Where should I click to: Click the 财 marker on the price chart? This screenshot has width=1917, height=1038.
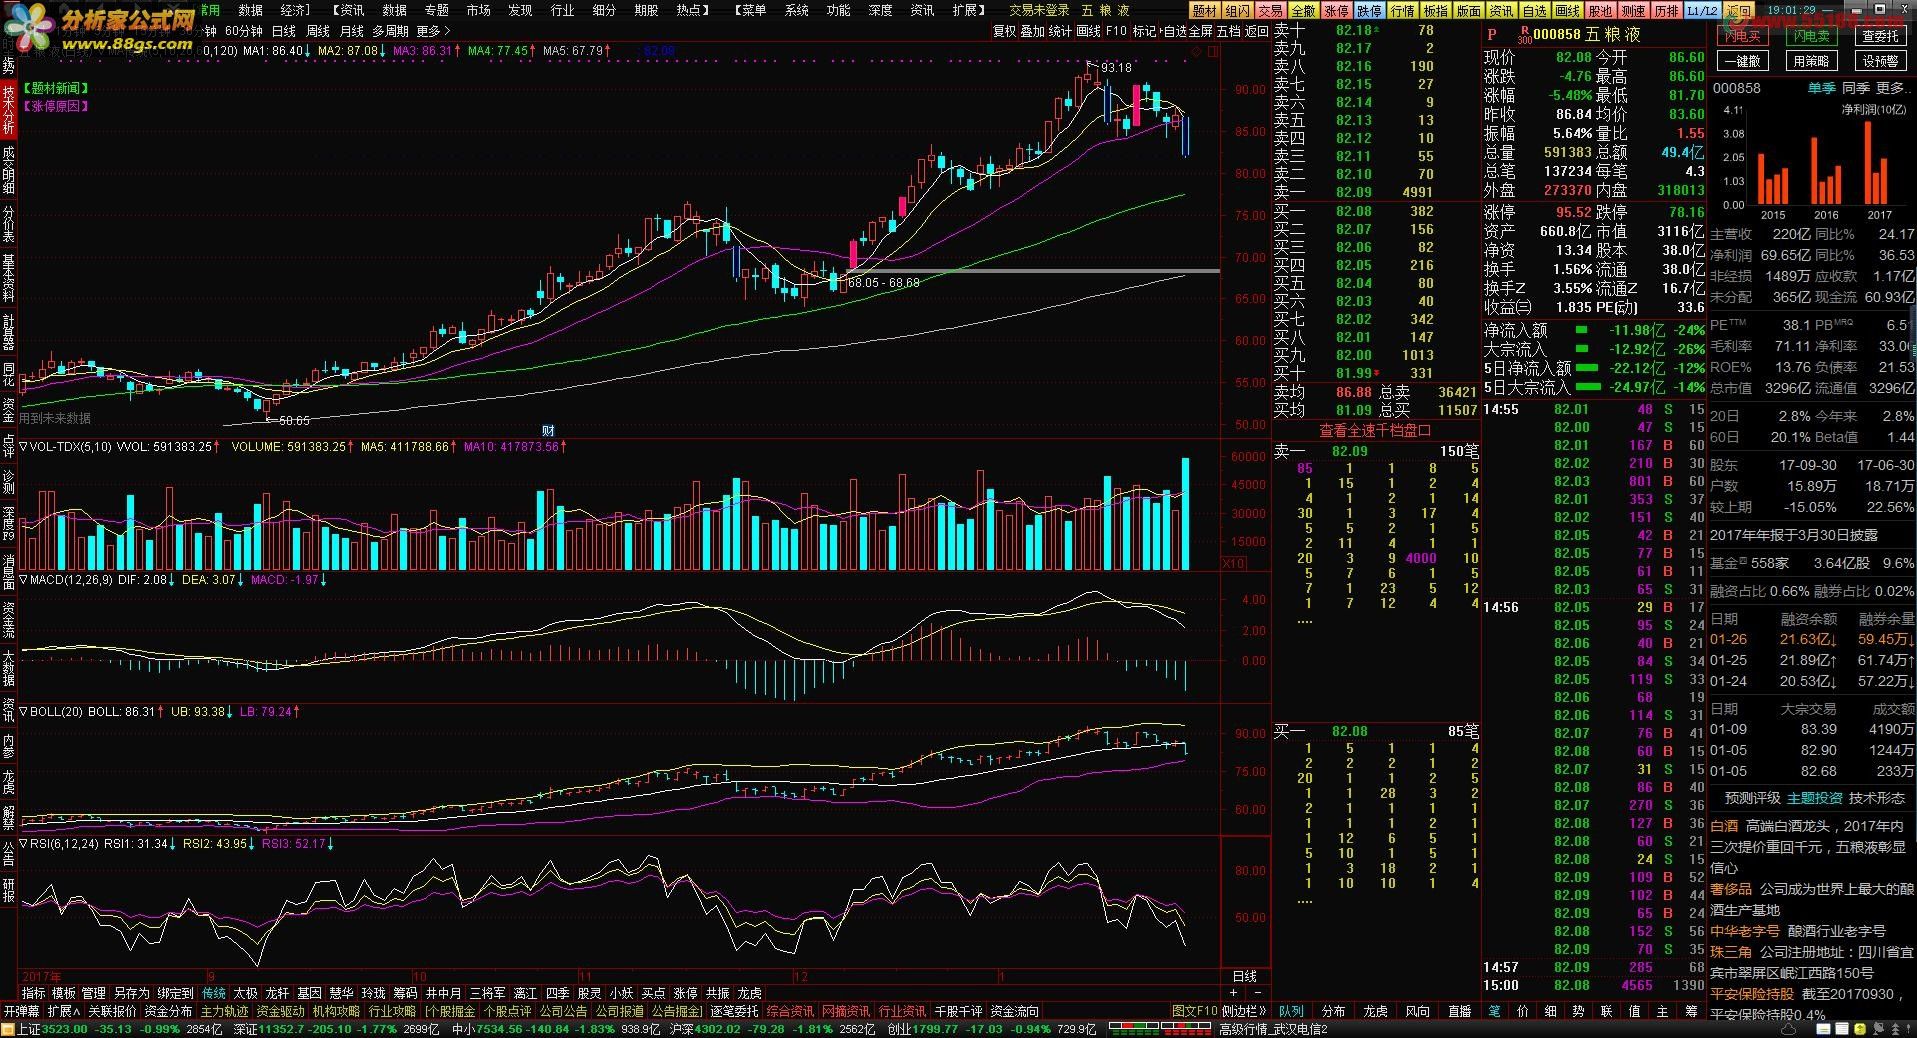548,431
